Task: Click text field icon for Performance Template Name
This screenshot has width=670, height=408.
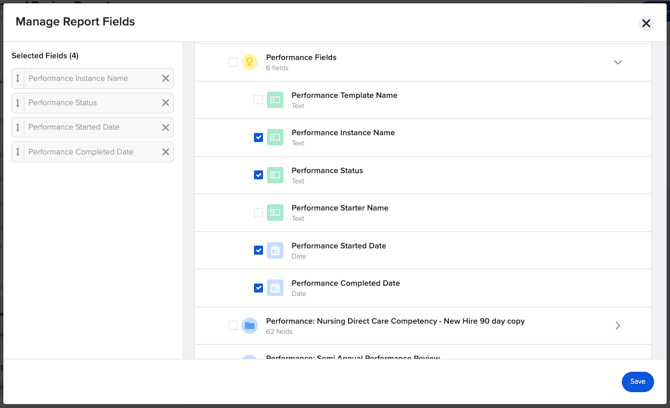Action: click(x=275, y=100)
